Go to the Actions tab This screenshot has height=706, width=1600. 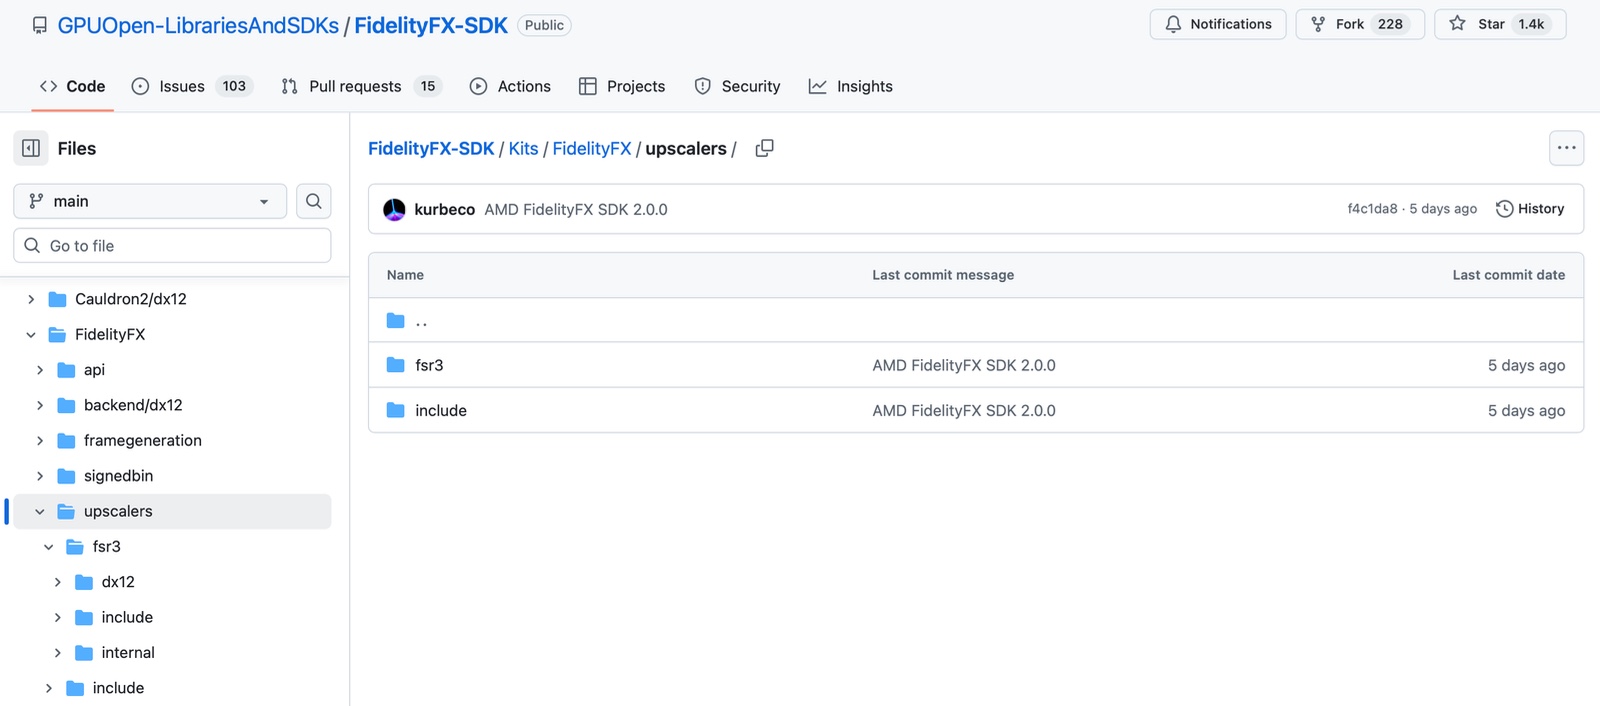(510, 86)
